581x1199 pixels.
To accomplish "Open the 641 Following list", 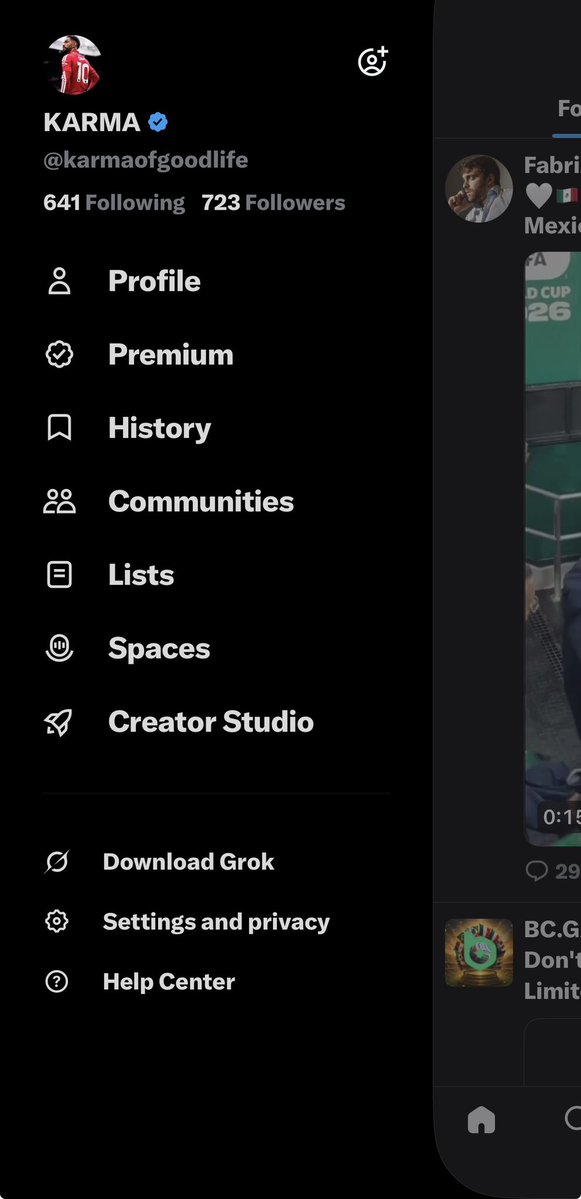I will [114, 203].
